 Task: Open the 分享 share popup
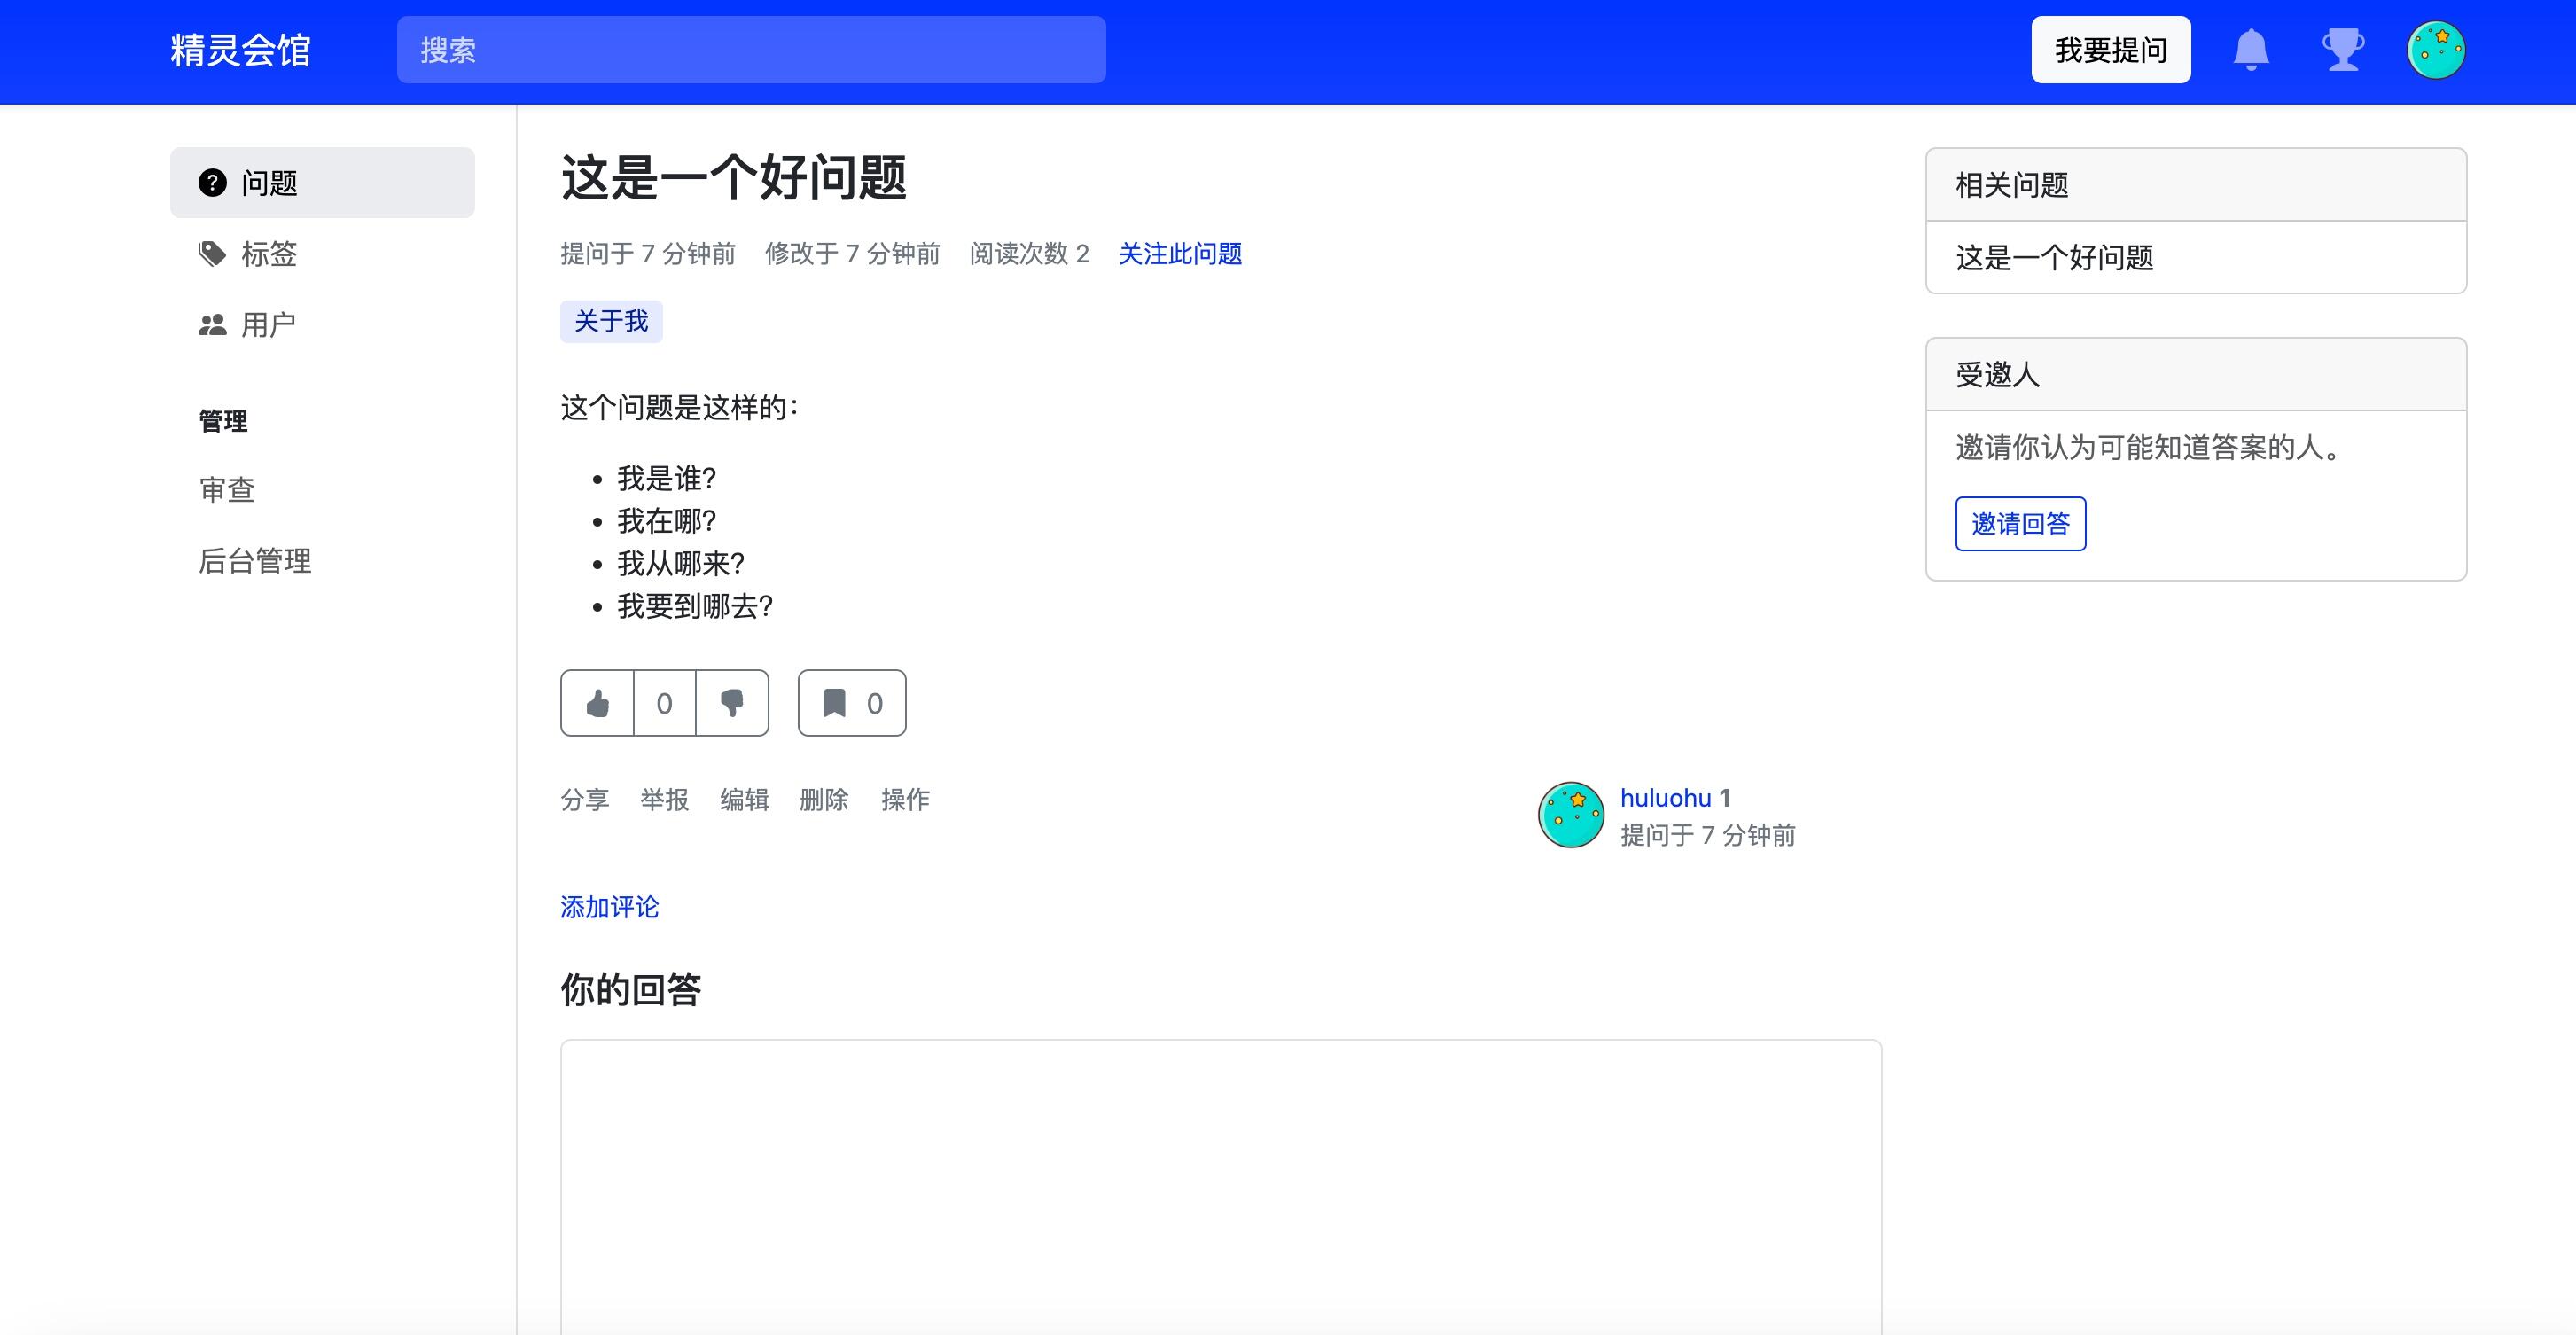[584, 799]
